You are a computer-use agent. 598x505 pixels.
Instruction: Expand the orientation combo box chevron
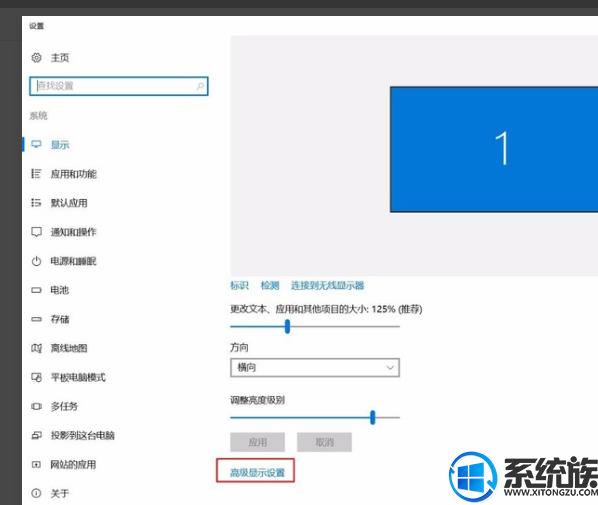390,368
